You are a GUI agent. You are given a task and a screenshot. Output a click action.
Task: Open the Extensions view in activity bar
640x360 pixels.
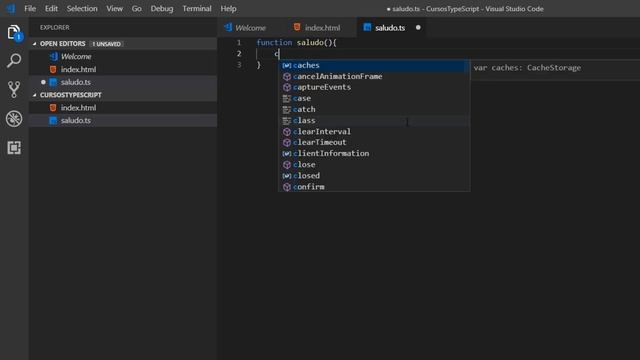click(14, 148)
